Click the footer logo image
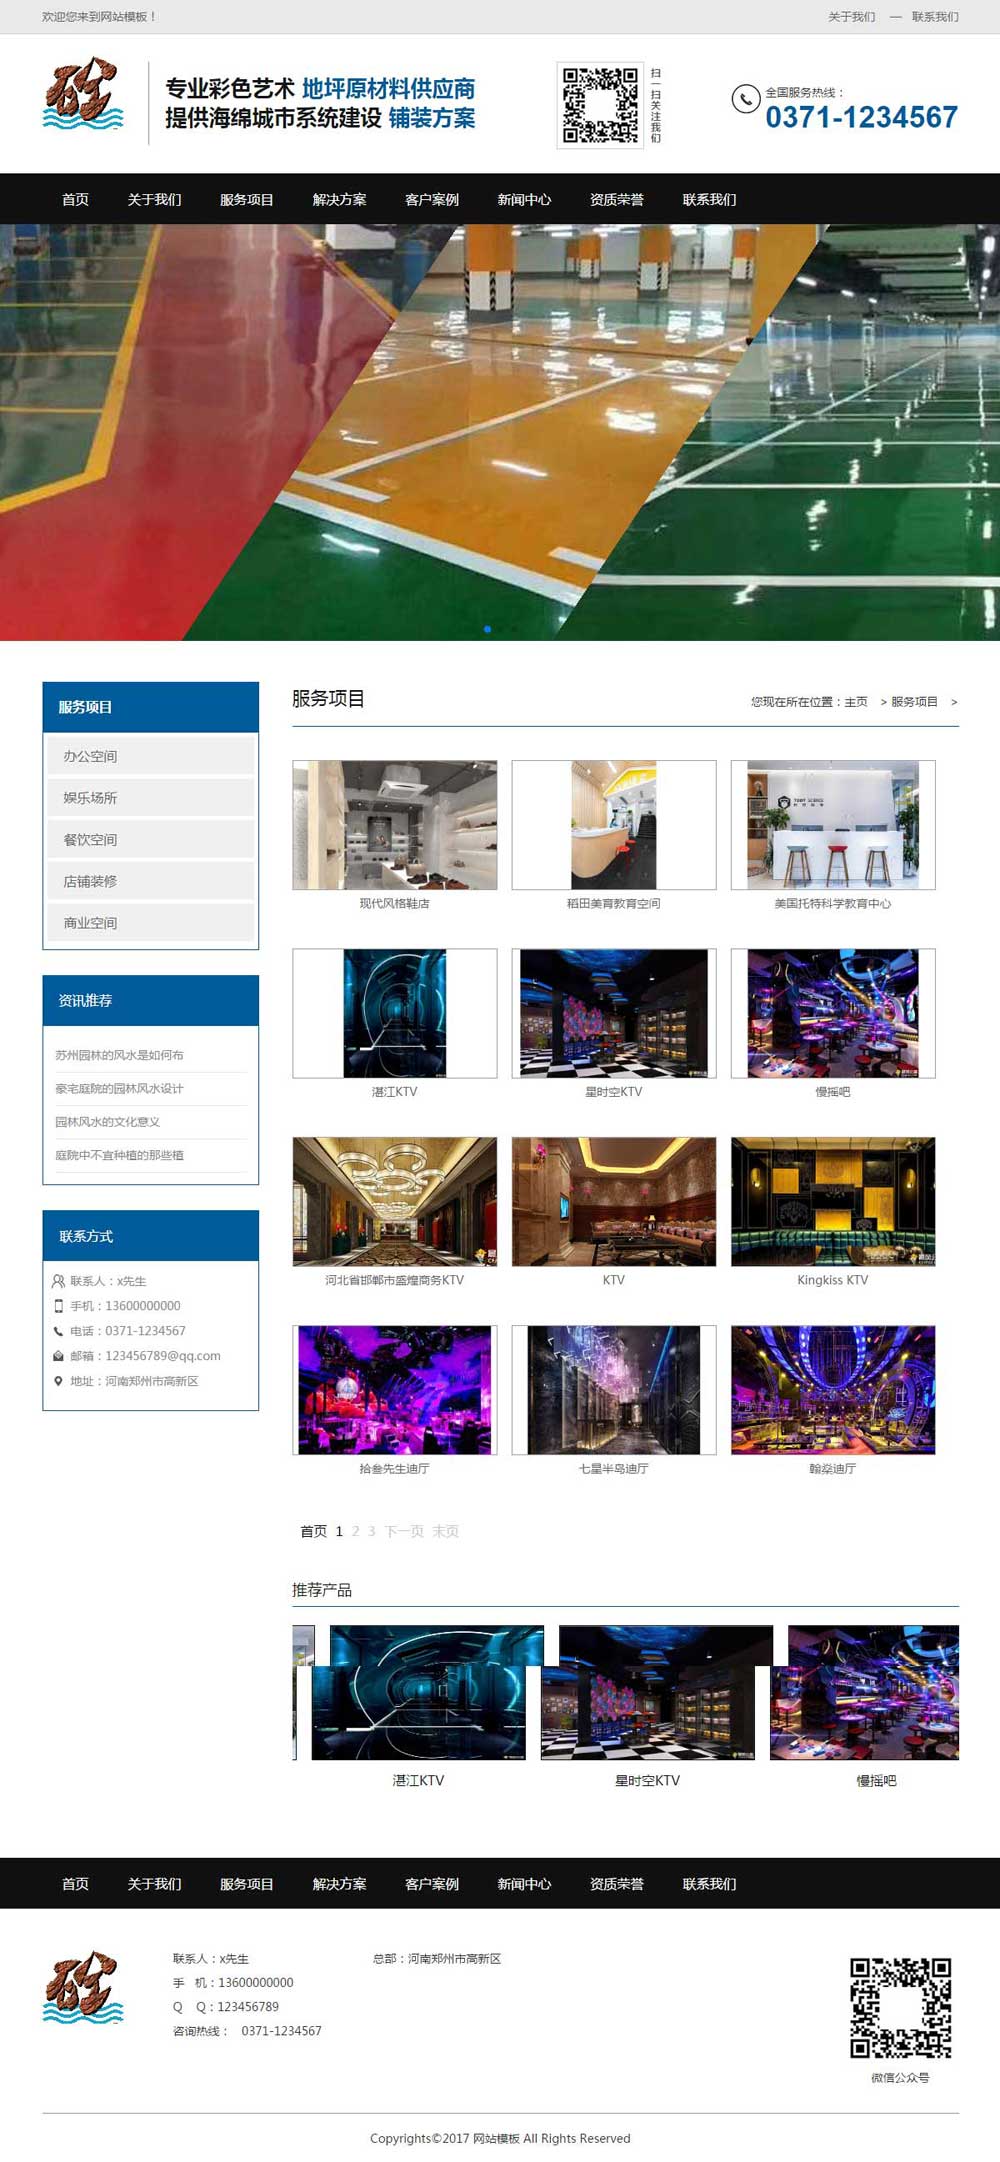Screen dimensions: 1000x2162 click(x=83, y=1987)
